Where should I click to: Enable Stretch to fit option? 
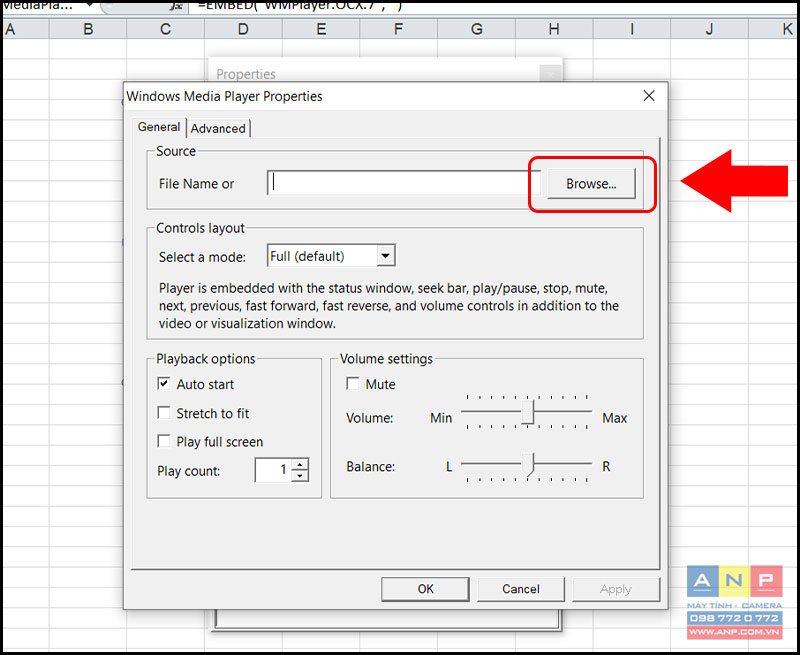pyautogui.click(x=164, y=413)
